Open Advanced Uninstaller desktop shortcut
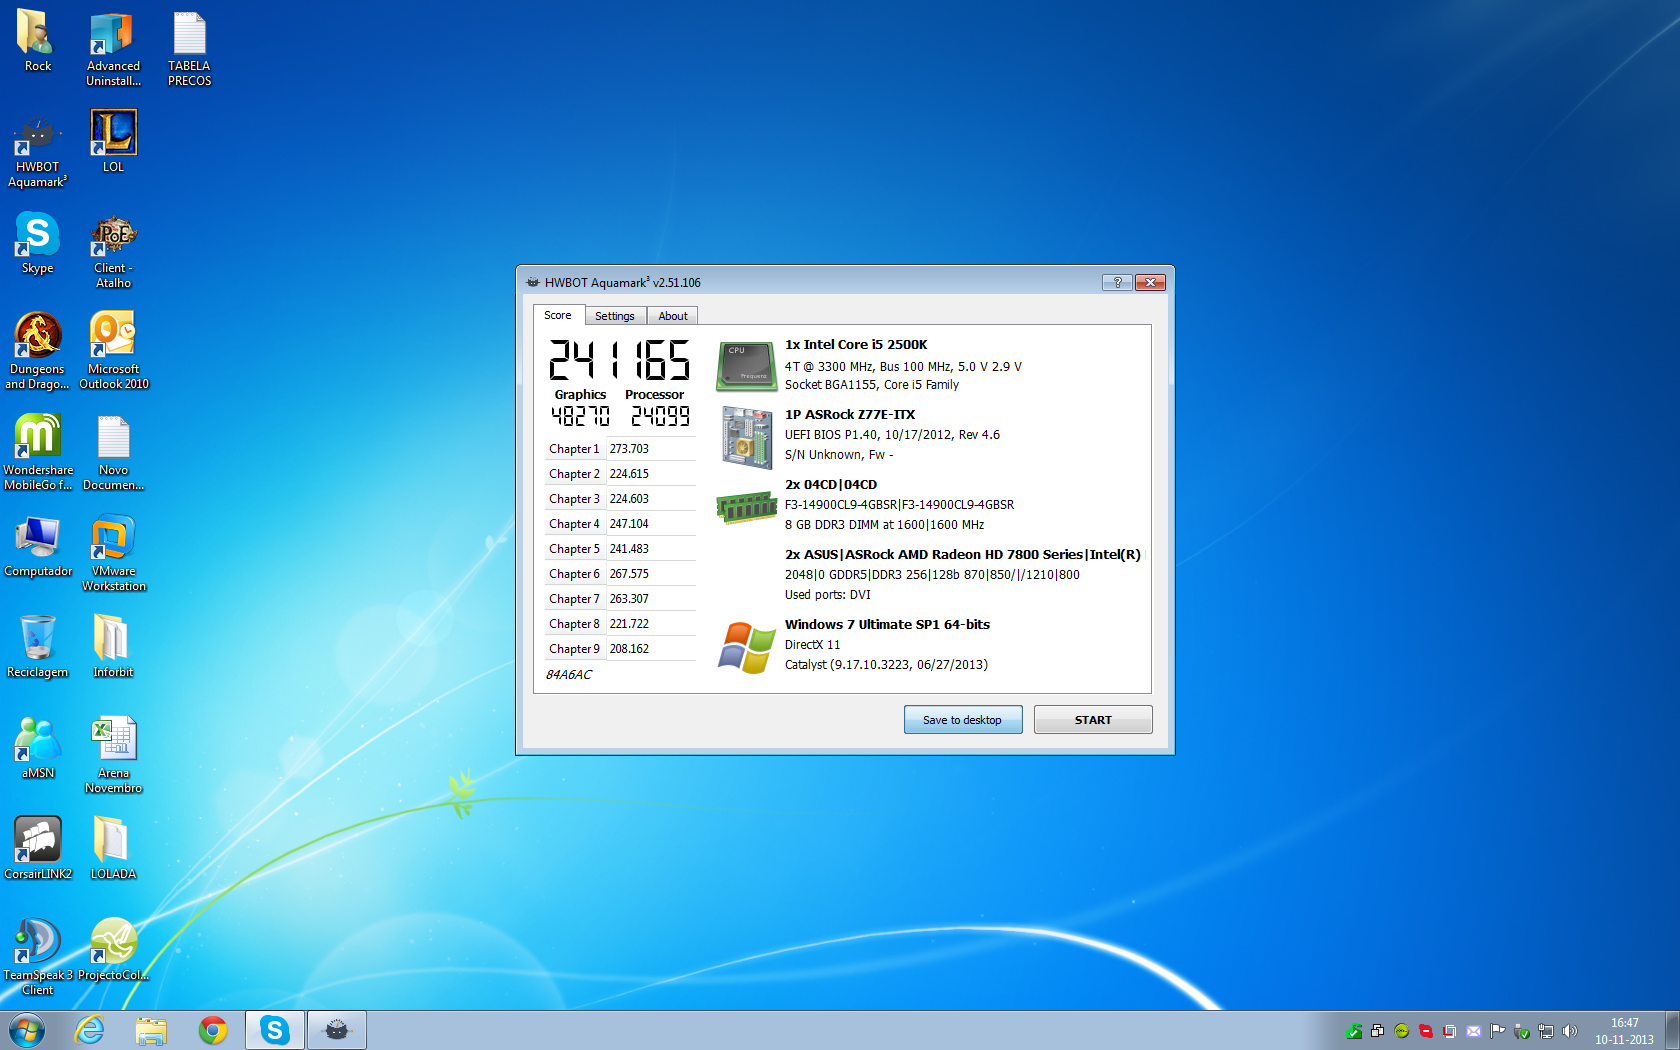 click(x=113, y=48)
